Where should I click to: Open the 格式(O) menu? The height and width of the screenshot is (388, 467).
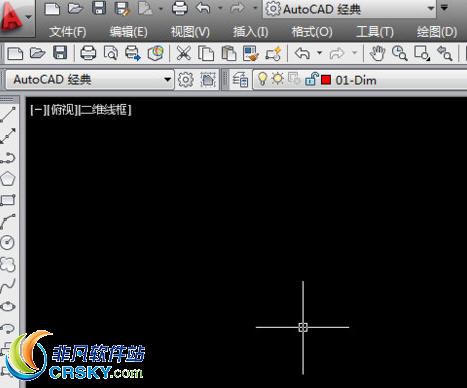[x=312, y=32]
